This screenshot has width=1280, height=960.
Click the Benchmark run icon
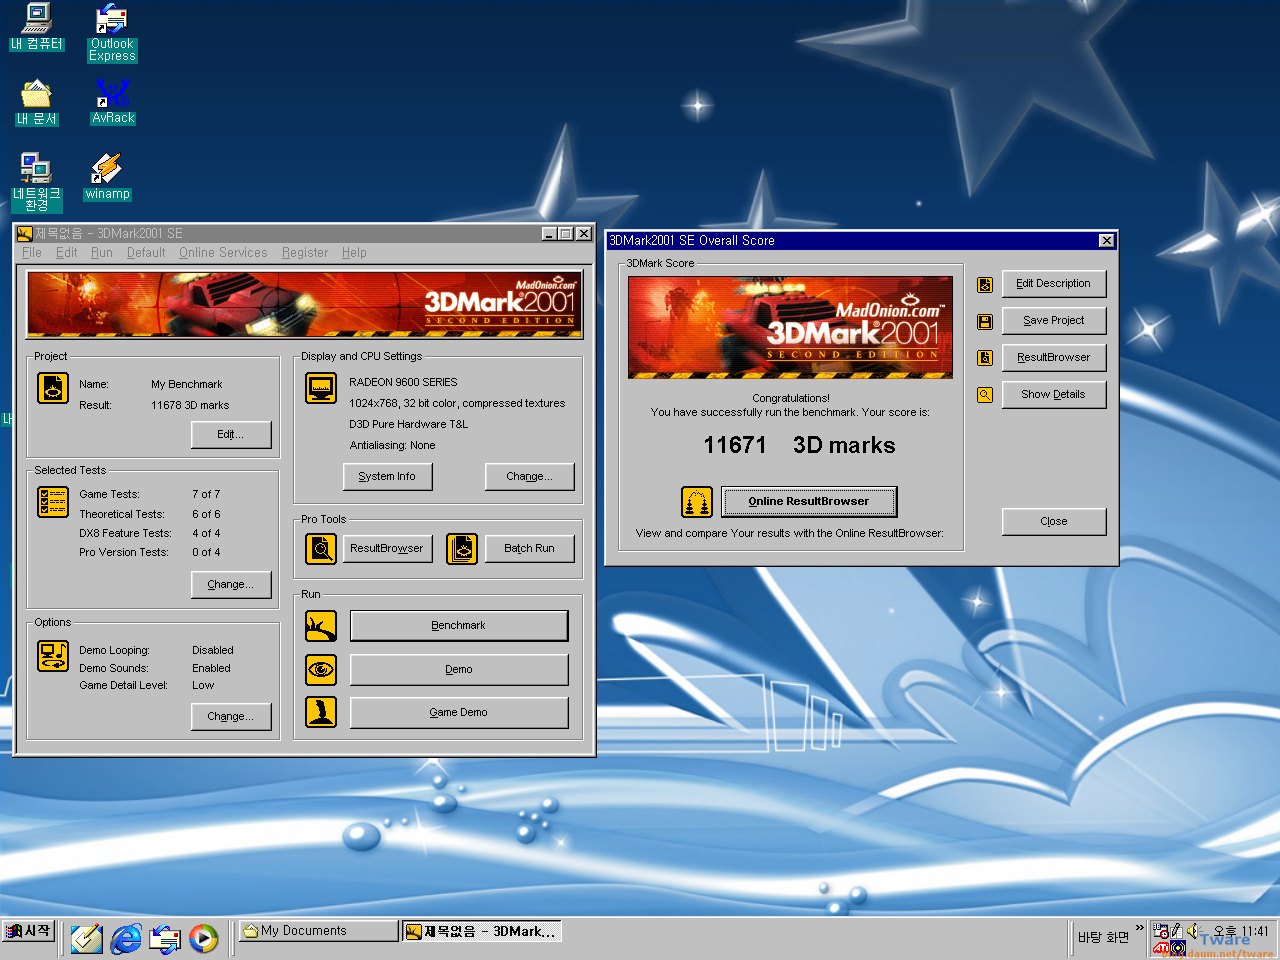321,626
